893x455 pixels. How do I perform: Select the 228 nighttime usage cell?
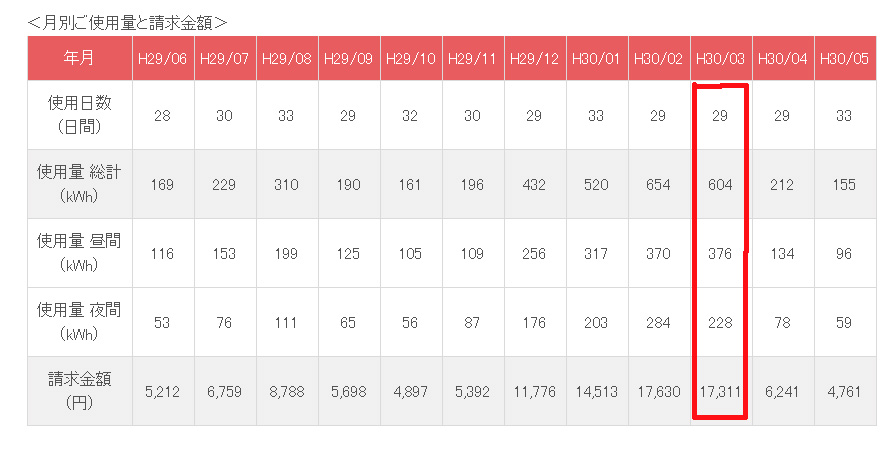click(720, 323)
